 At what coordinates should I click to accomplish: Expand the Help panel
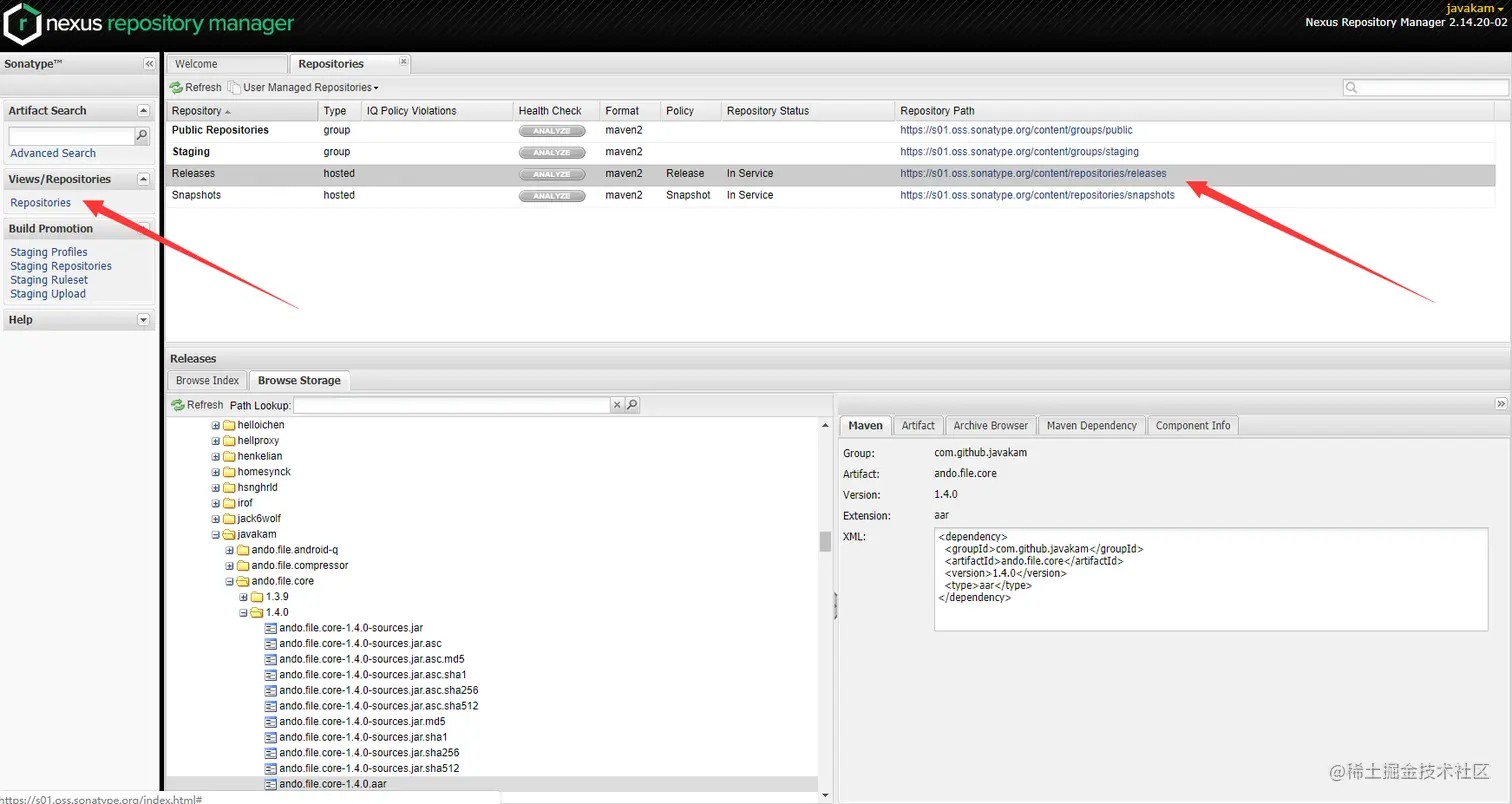point(143,320)
